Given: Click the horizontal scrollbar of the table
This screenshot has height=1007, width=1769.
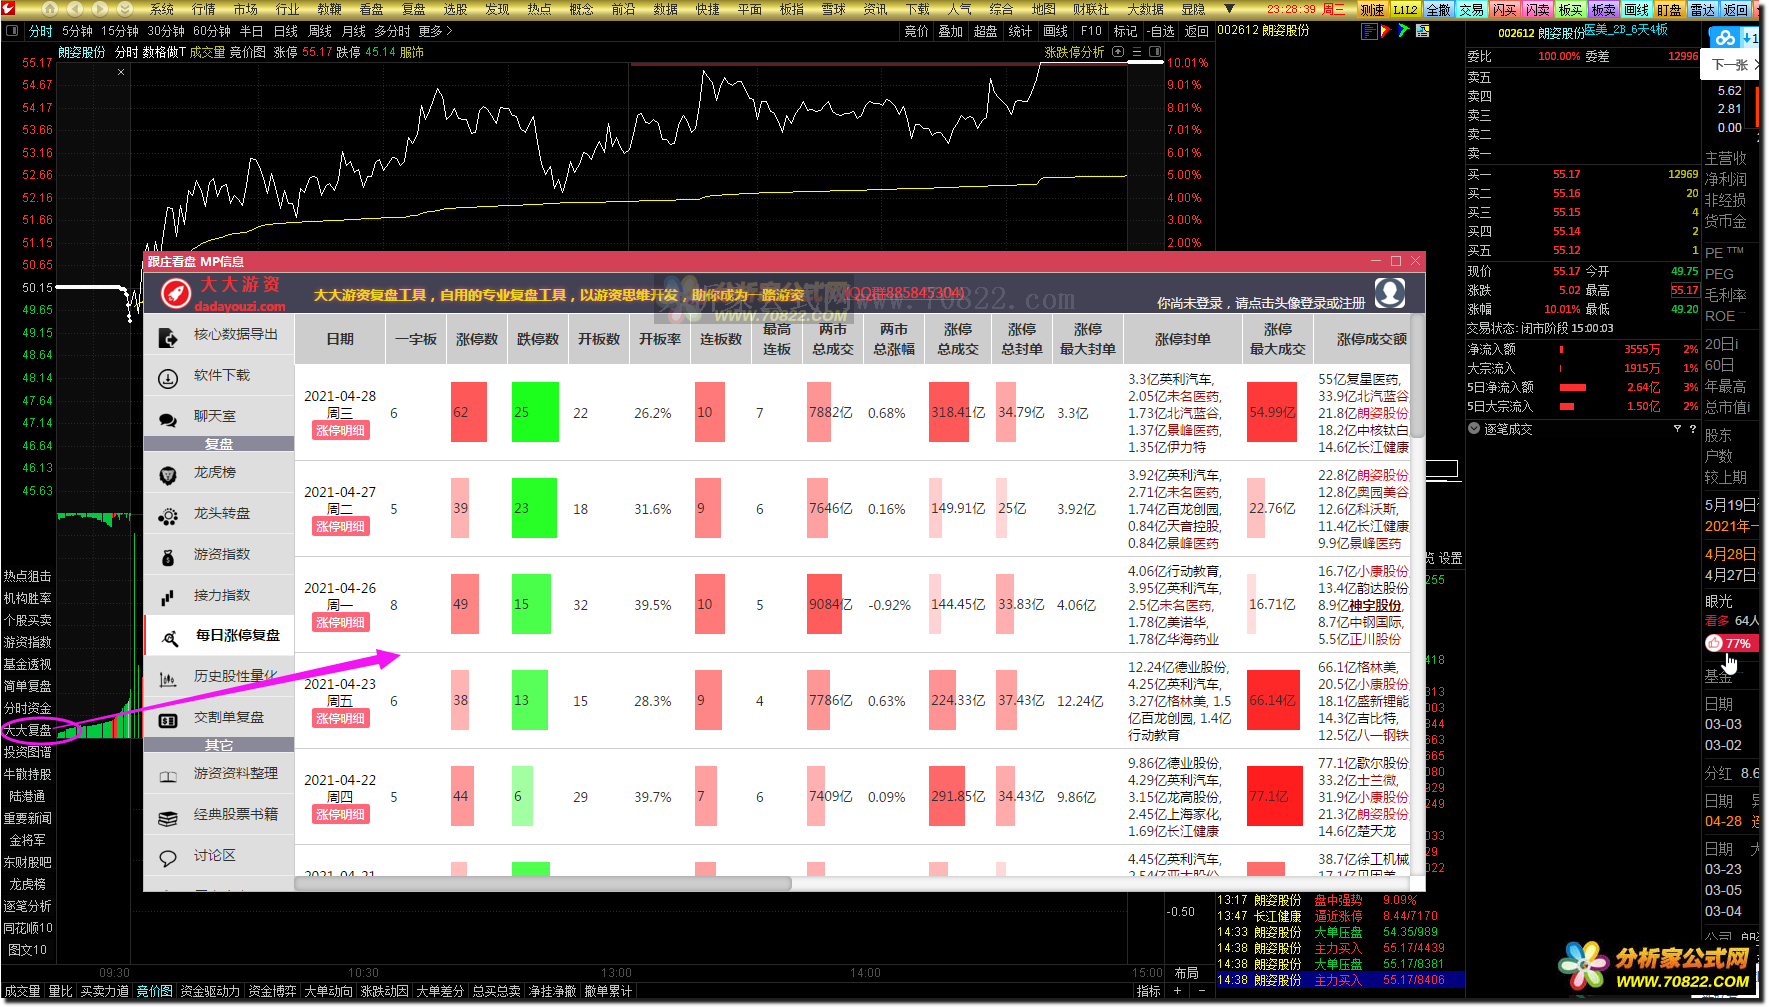Looking at the screenshot, I should click(x=545, y=884).
